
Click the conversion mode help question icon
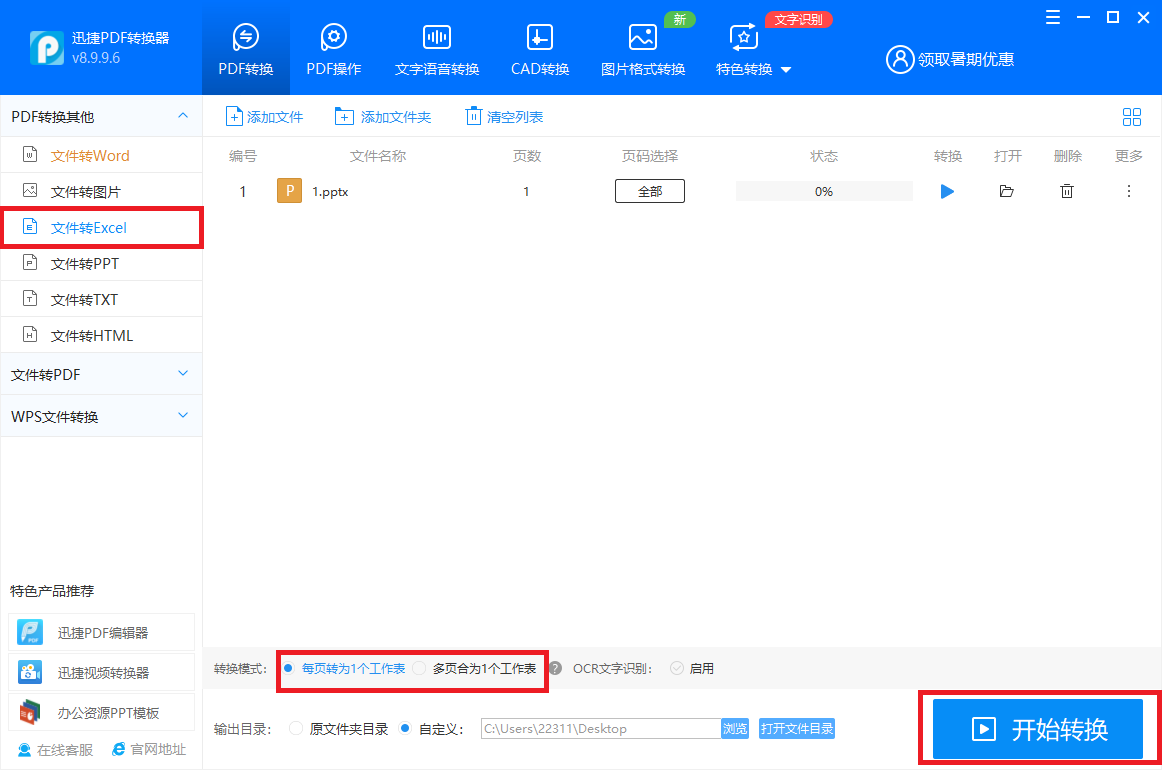coord(555,668)
